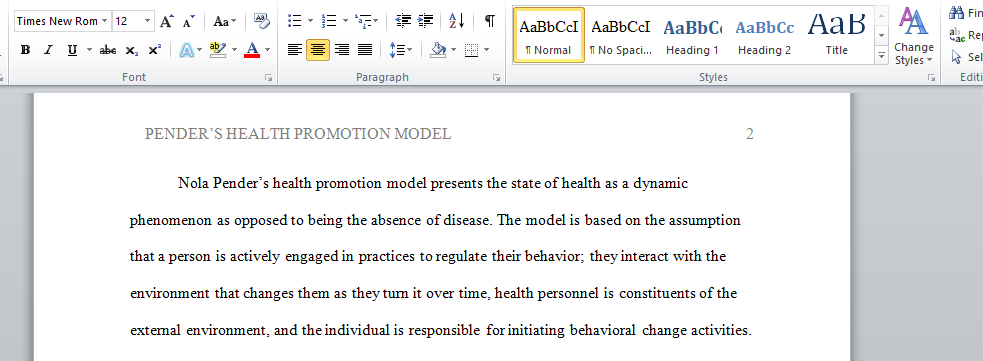Open the Change Case dropdown
983x361 pixels.
[x=225, y=21]
